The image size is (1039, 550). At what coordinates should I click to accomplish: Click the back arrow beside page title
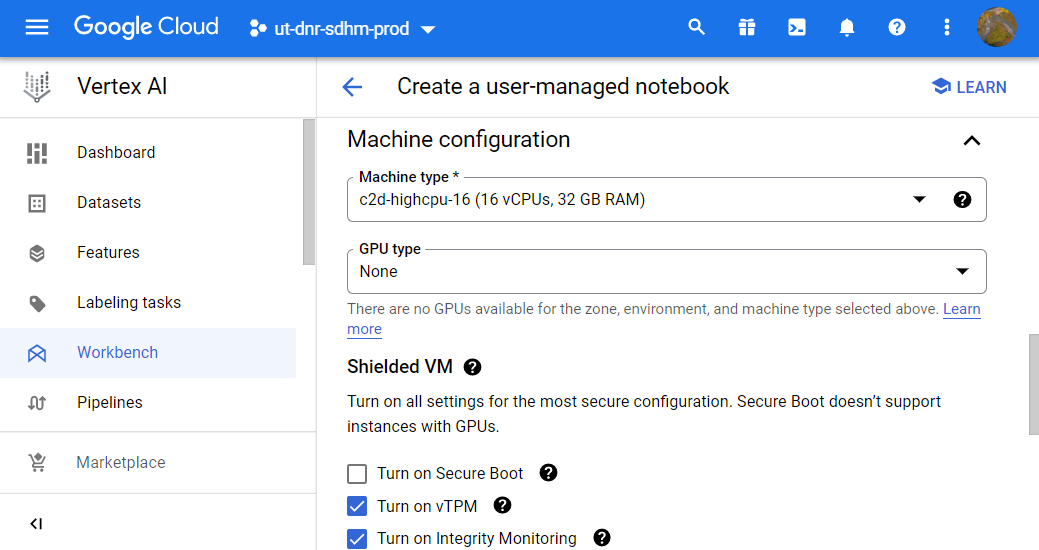coord(352,87)
